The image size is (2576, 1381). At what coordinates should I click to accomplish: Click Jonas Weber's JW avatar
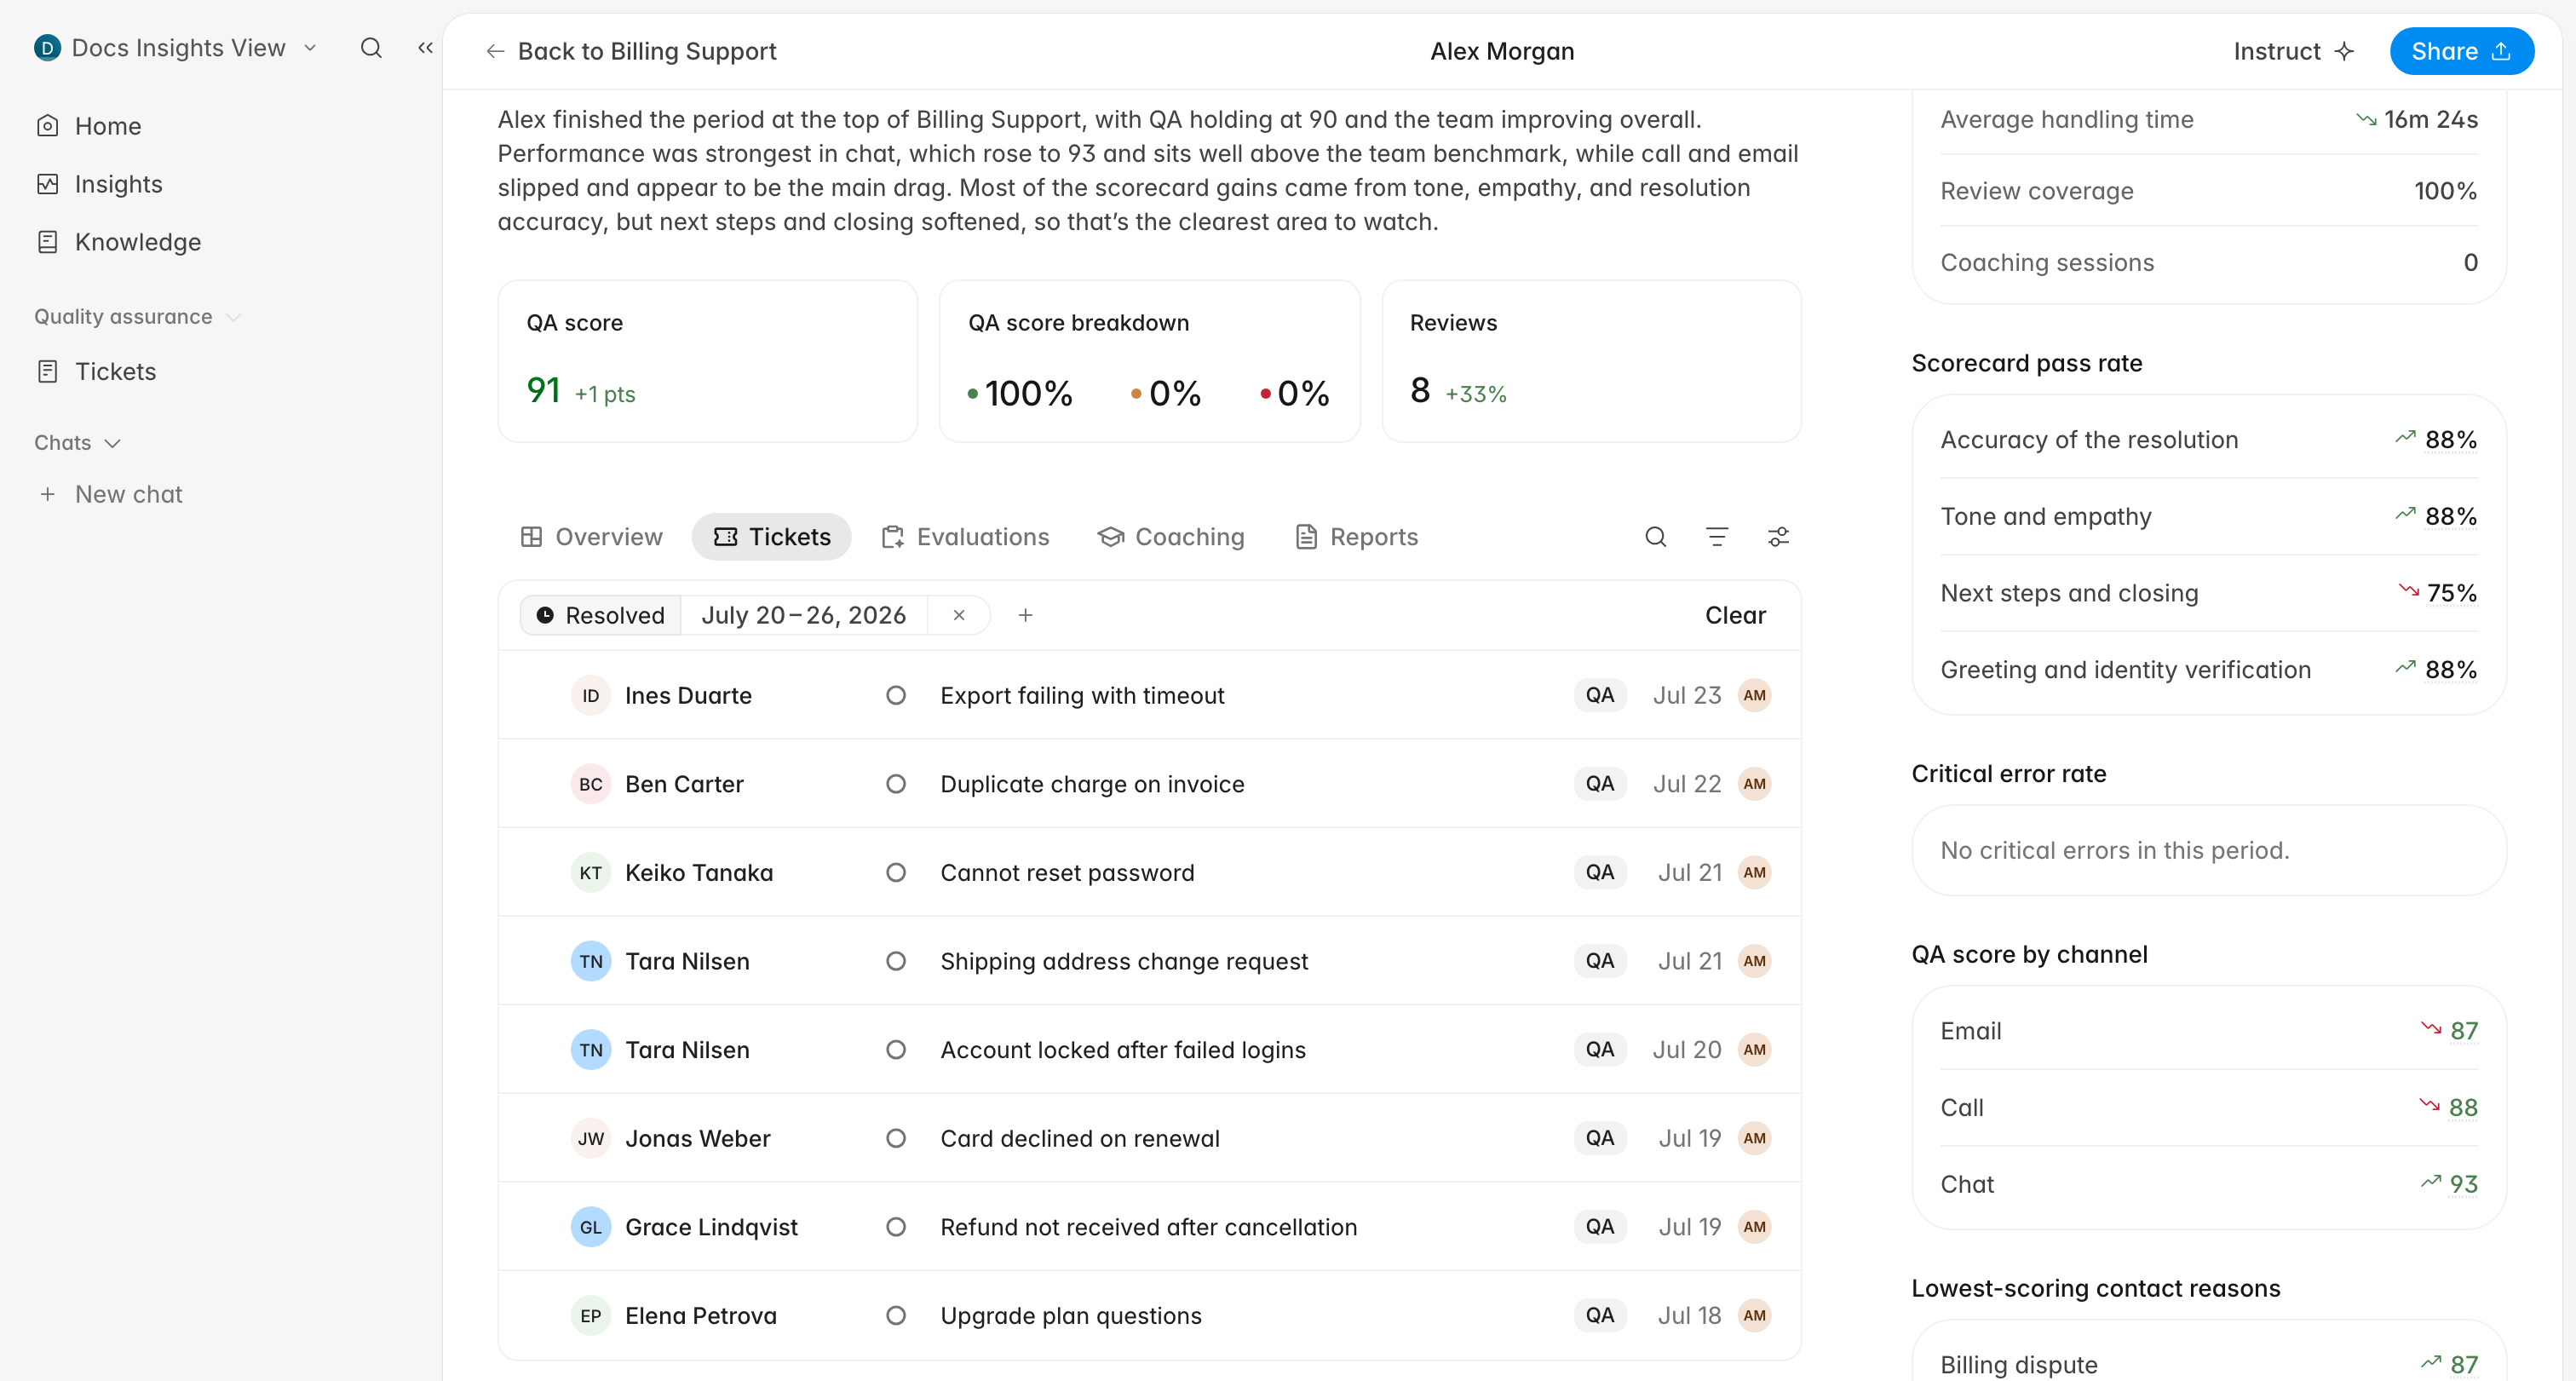tap(591, 1138)
